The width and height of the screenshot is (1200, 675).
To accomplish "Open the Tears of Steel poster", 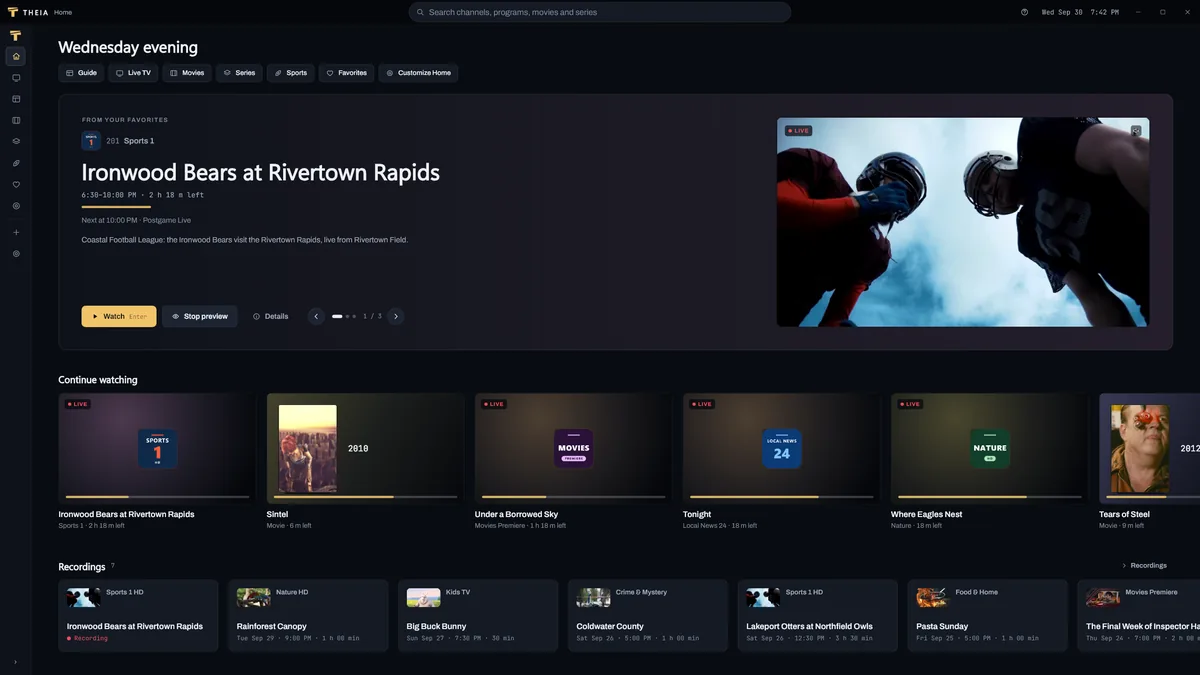I will click(x=1140, y=448).
